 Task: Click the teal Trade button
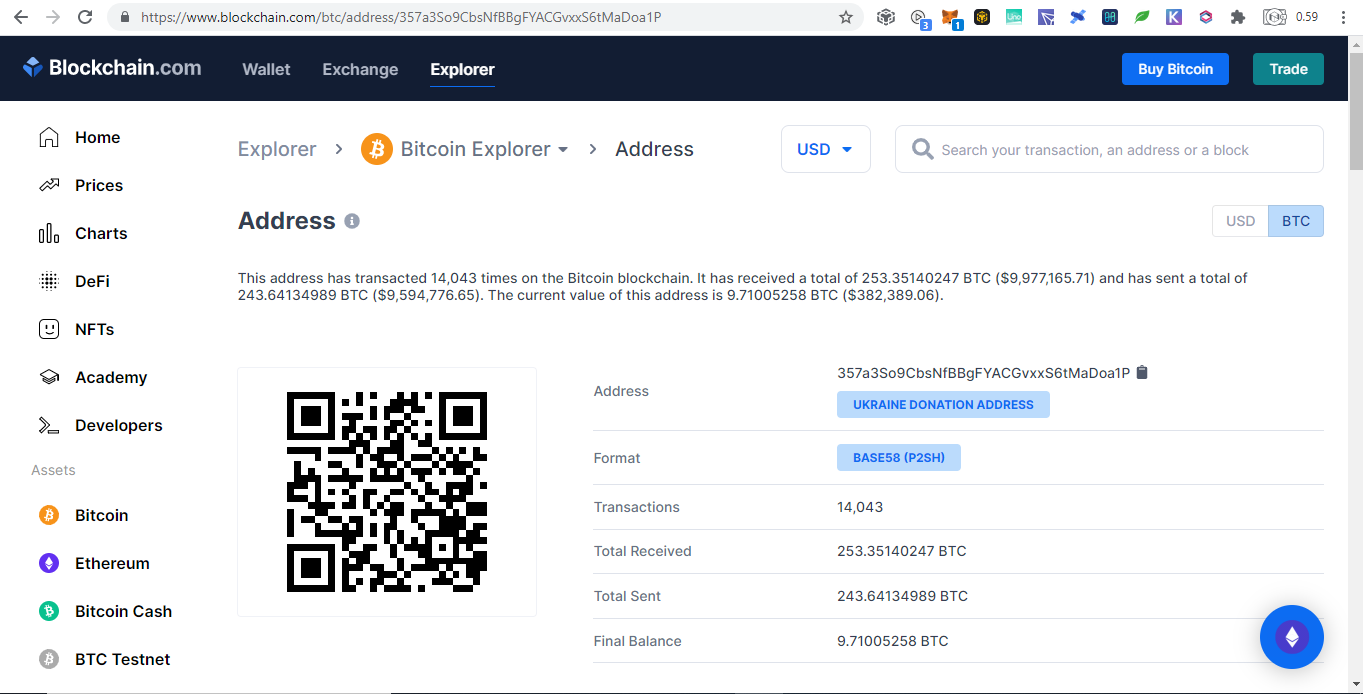[x=1288, y=69]
